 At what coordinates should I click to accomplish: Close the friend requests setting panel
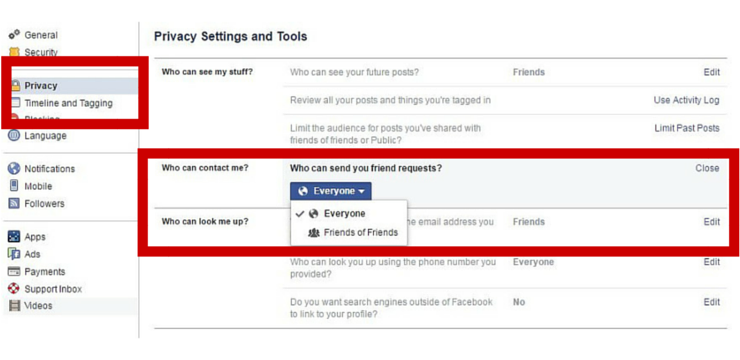[707, 168]
